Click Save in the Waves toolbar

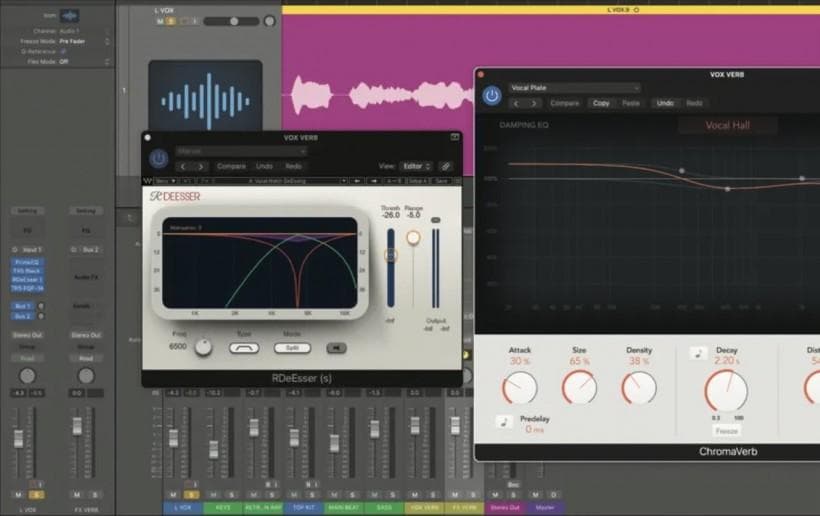click(441, 181)
